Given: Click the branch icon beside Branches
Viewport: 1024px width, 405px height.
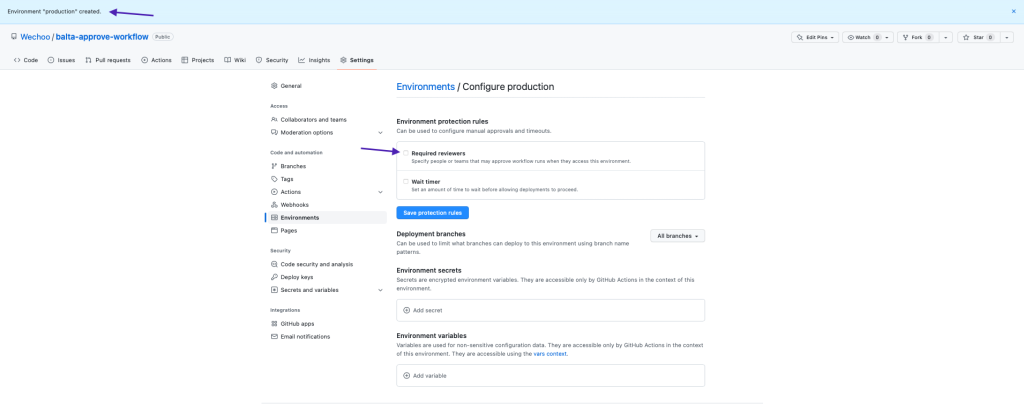Looking at the screenshot, I should 274,166.
